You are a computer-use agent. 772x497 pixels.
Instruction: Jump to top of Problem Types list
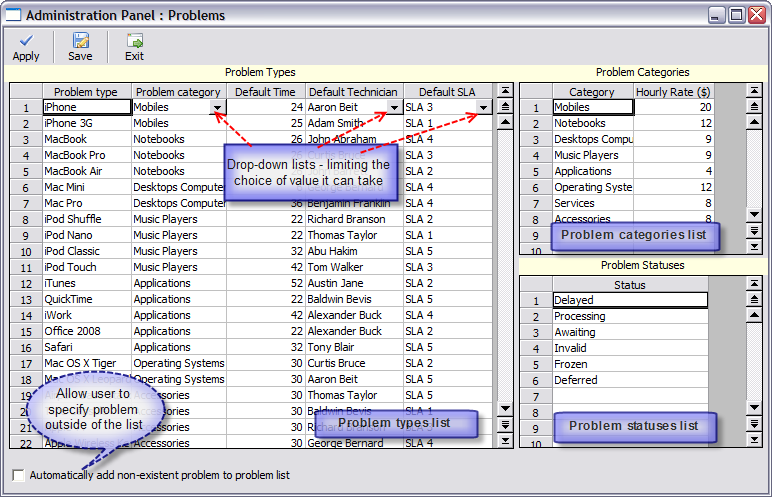[x=505, y=91]
